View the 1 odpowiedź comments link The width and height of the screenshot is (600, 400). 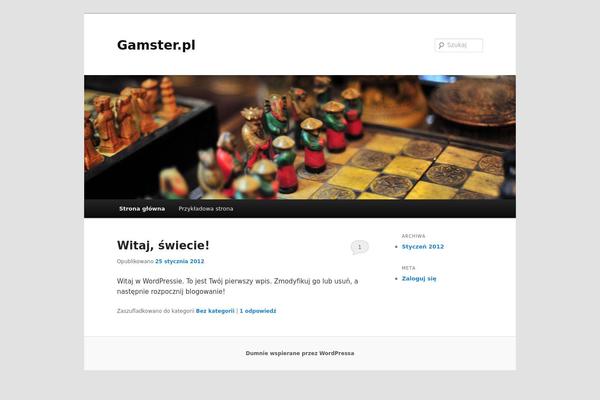tap(258, 311)
